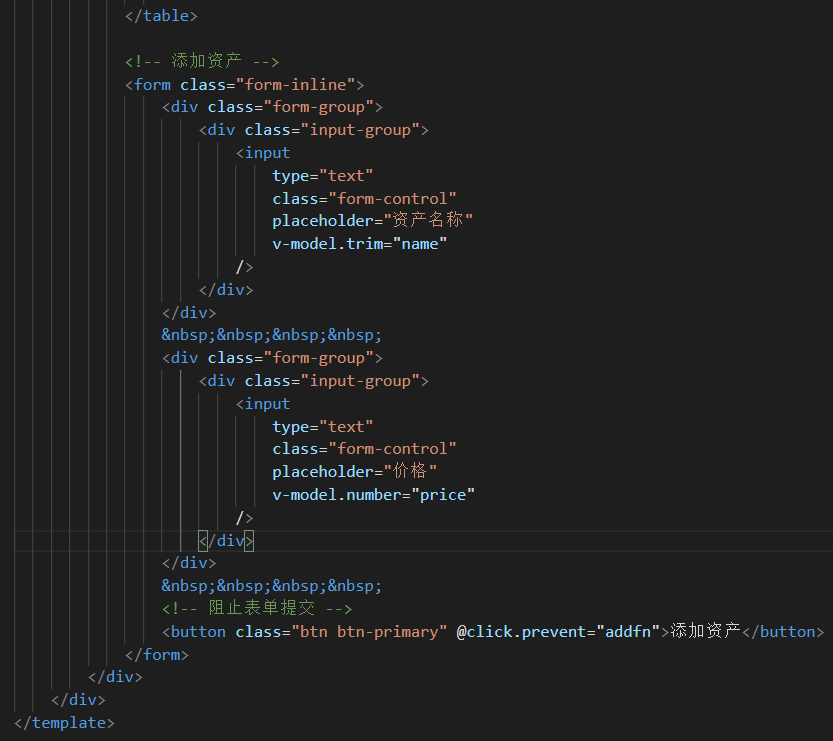Click placeholder="价格" attribute
Screen dimensions: 833x741
354,471
